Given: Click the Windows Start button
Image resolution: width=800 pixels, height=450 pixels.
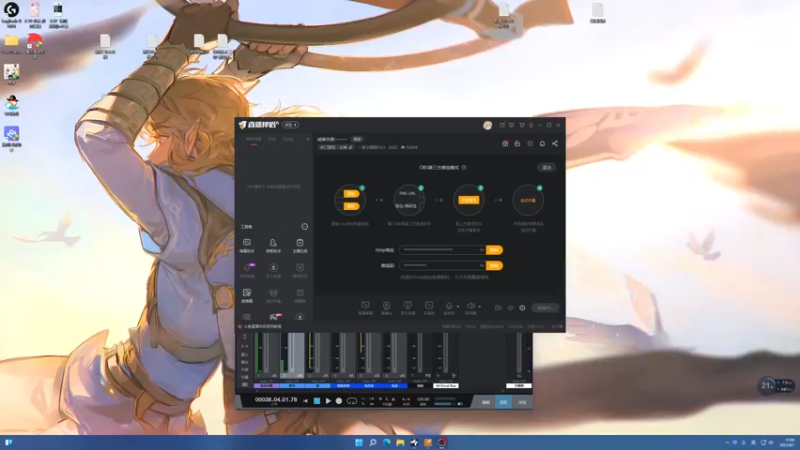Looking at the screenshot, I should [359, 442].
